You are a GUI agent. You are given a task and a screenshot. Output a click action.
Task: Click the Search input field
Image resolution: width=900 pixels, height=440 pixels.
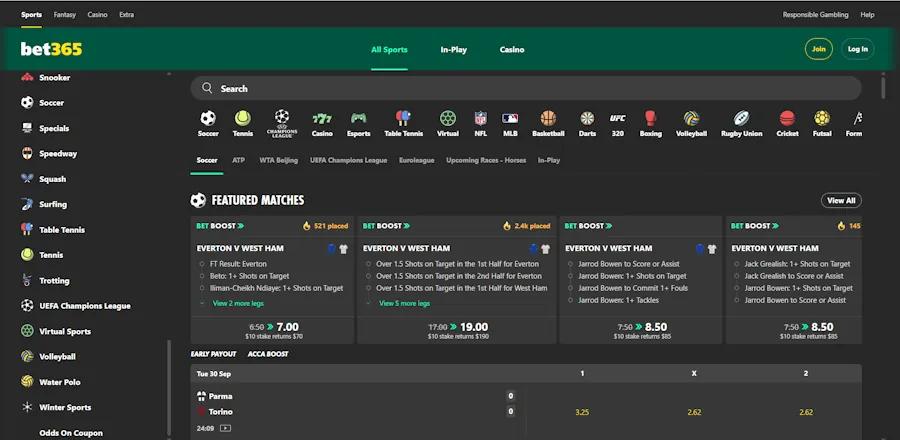tap(525, 88)
